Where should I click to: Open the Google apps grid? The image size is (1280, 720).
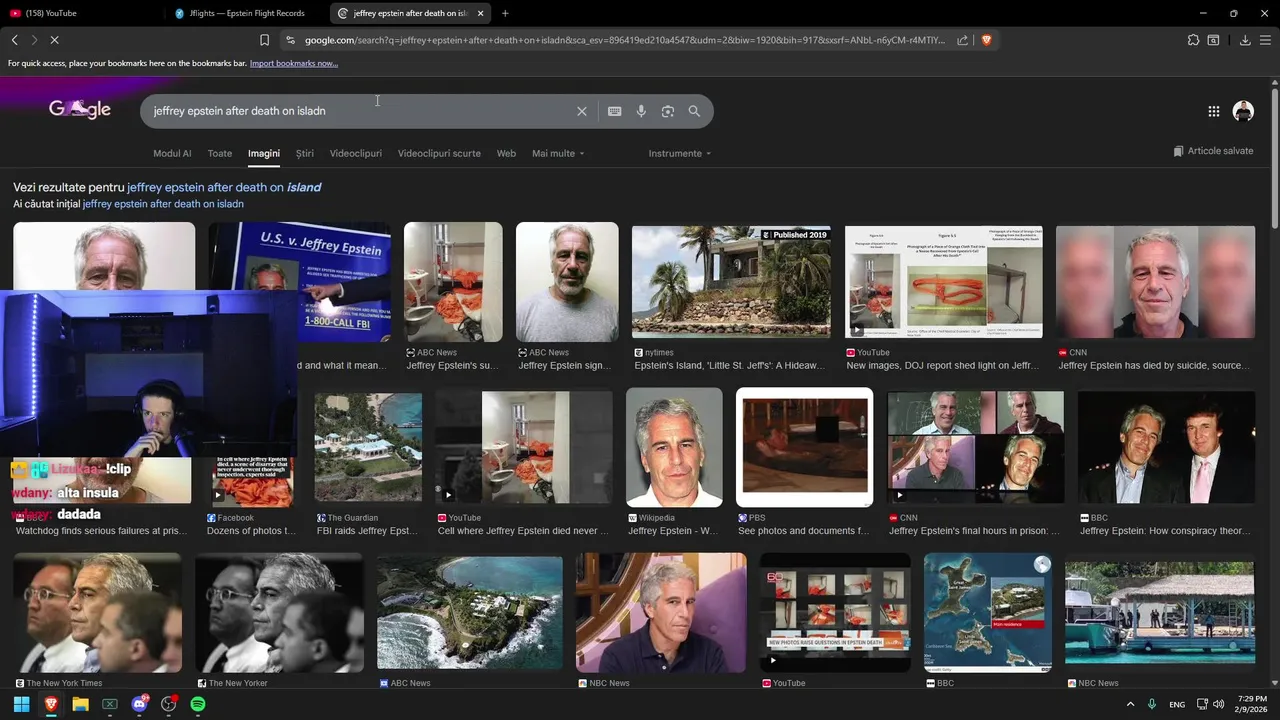click(1213, 111)
